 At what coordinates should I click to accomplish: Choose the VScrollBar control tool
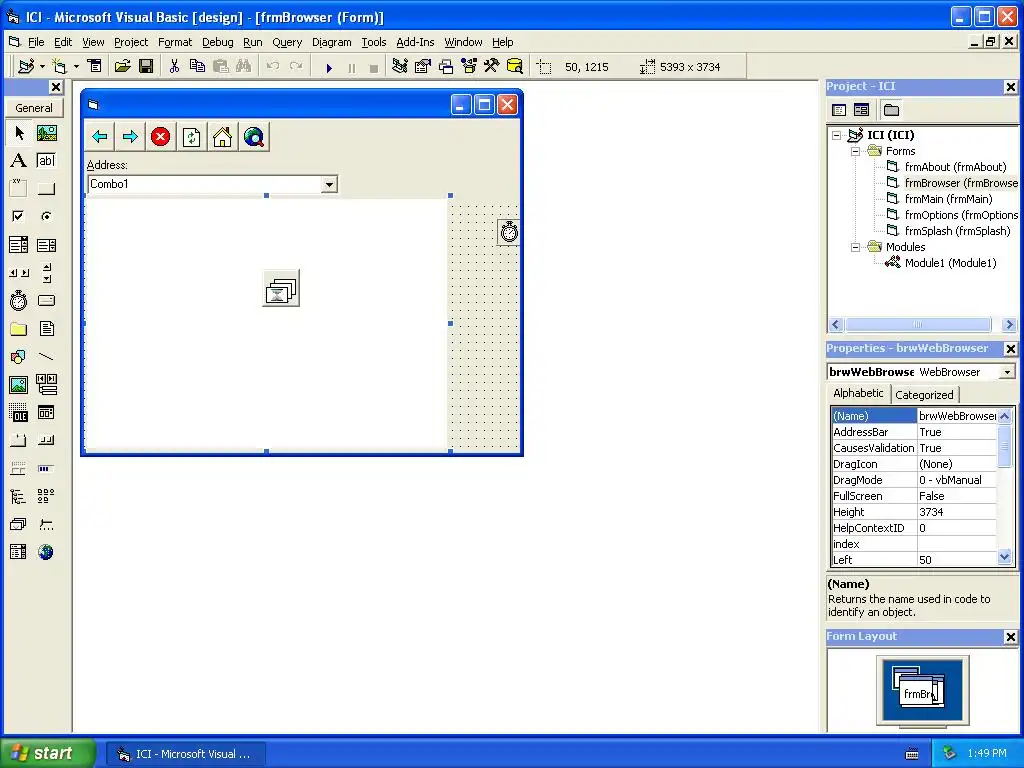coord(46,273)
